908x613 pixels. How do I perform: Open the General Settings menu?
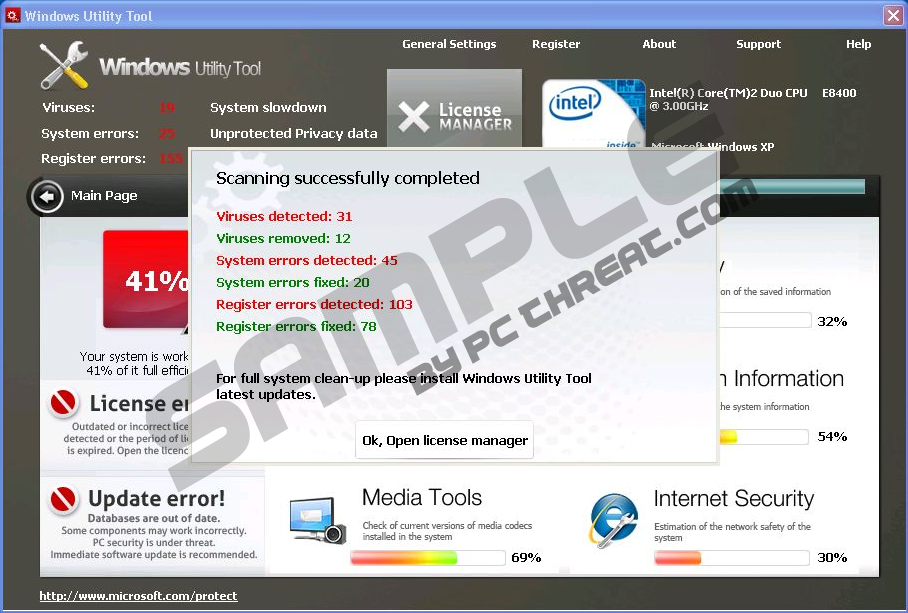pos(449,44)
